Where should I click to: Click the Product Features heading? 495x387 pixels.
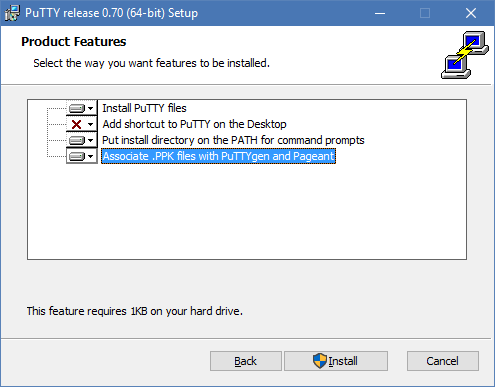tap(74, 42)
